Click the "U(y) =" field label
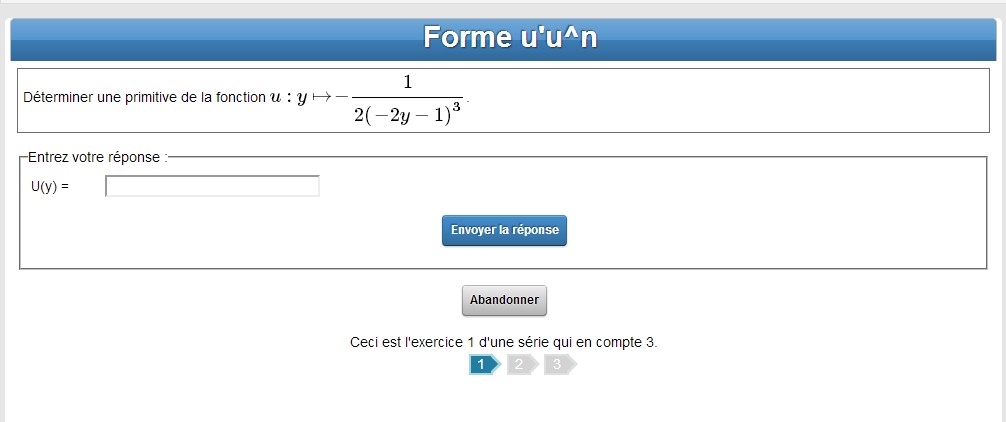Viewport: 1006px width, 422px height. point(50,186)
